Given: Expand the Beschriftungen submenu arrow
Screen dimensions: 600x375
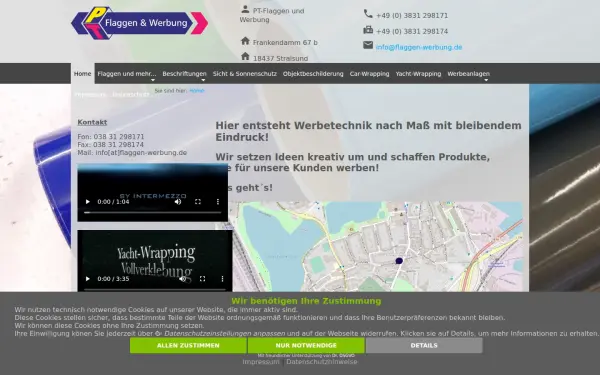Looking at the screenshot, I should [203, 80].
